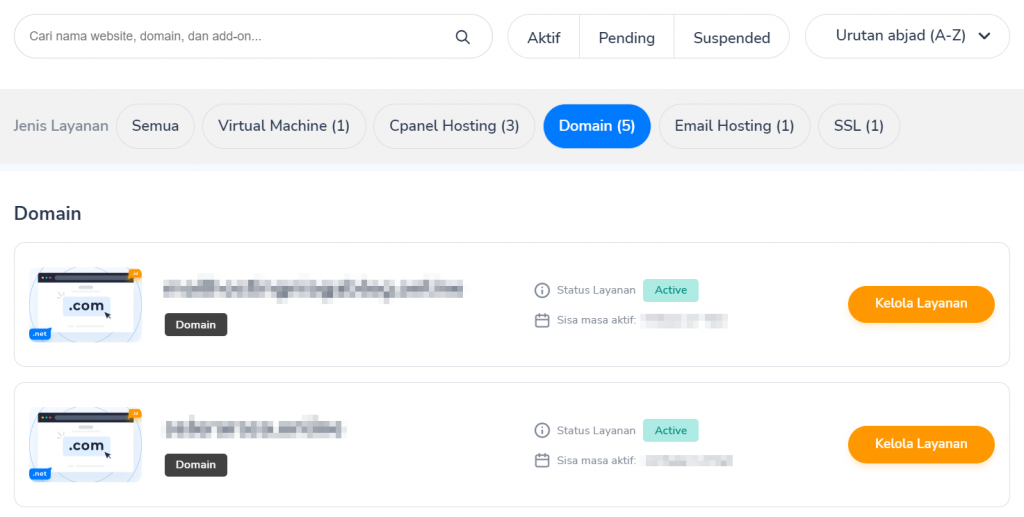Viewport: 1024px width, 517px height.
Task: Click info icon beside second Status Layanan
Action: [542, 430]
